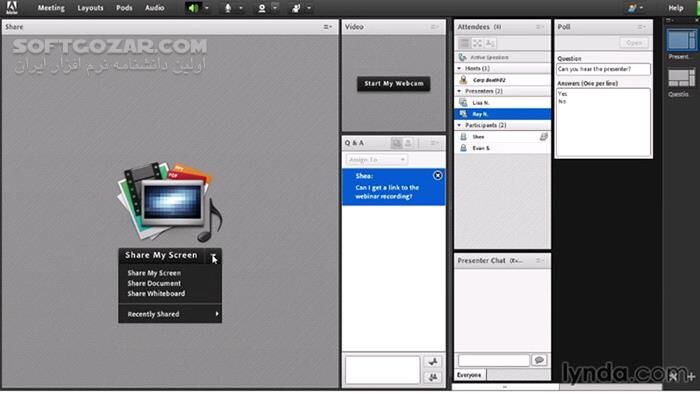Image resolution: width=700 pixels, height=394 pixels.
Task: Send the Presenter Chat message icon
Action: click(539, 360)
